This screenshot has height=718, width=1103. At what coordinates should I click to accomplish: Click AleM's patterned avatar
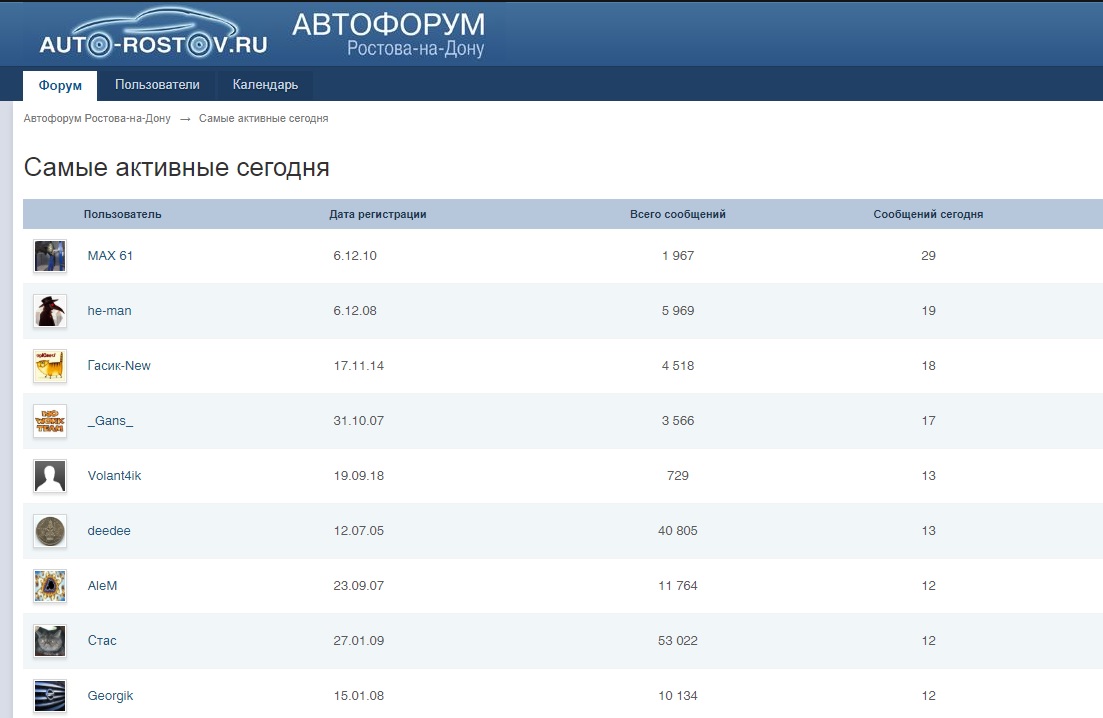(x=50, y=586)
